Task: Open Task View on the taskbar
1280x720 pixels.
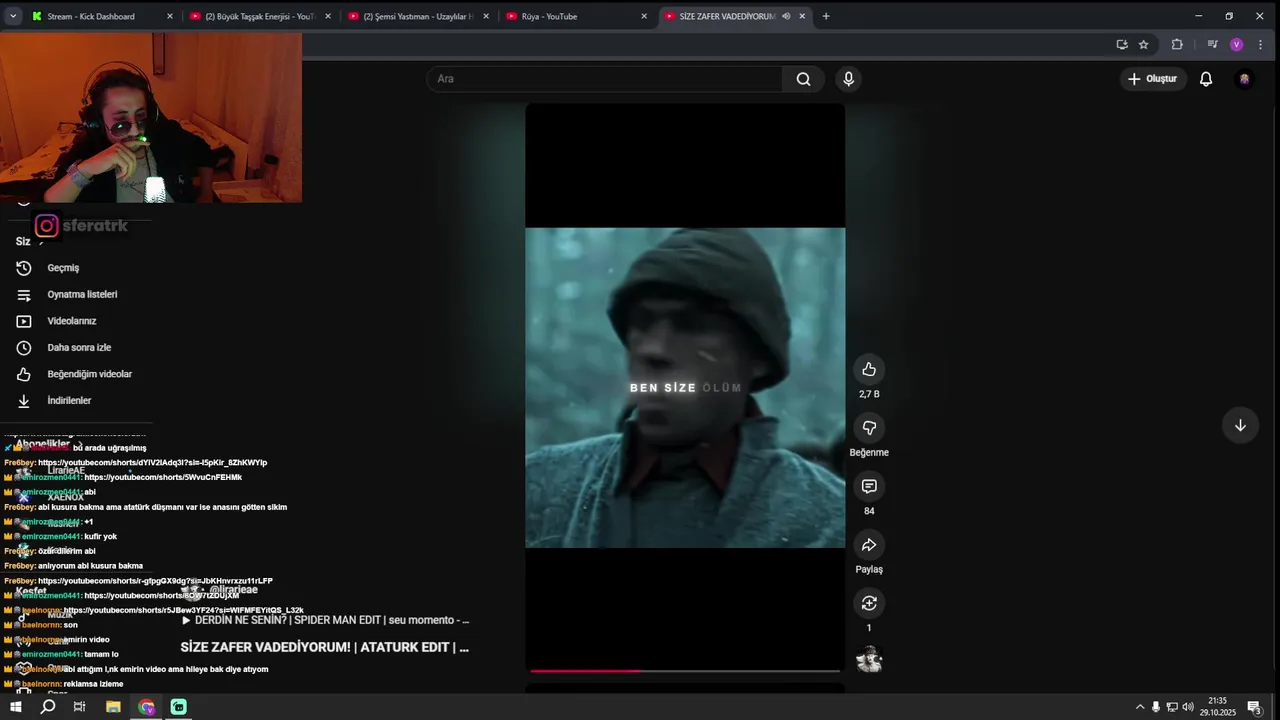Action: pyautogui.click(x=80, y=707)
